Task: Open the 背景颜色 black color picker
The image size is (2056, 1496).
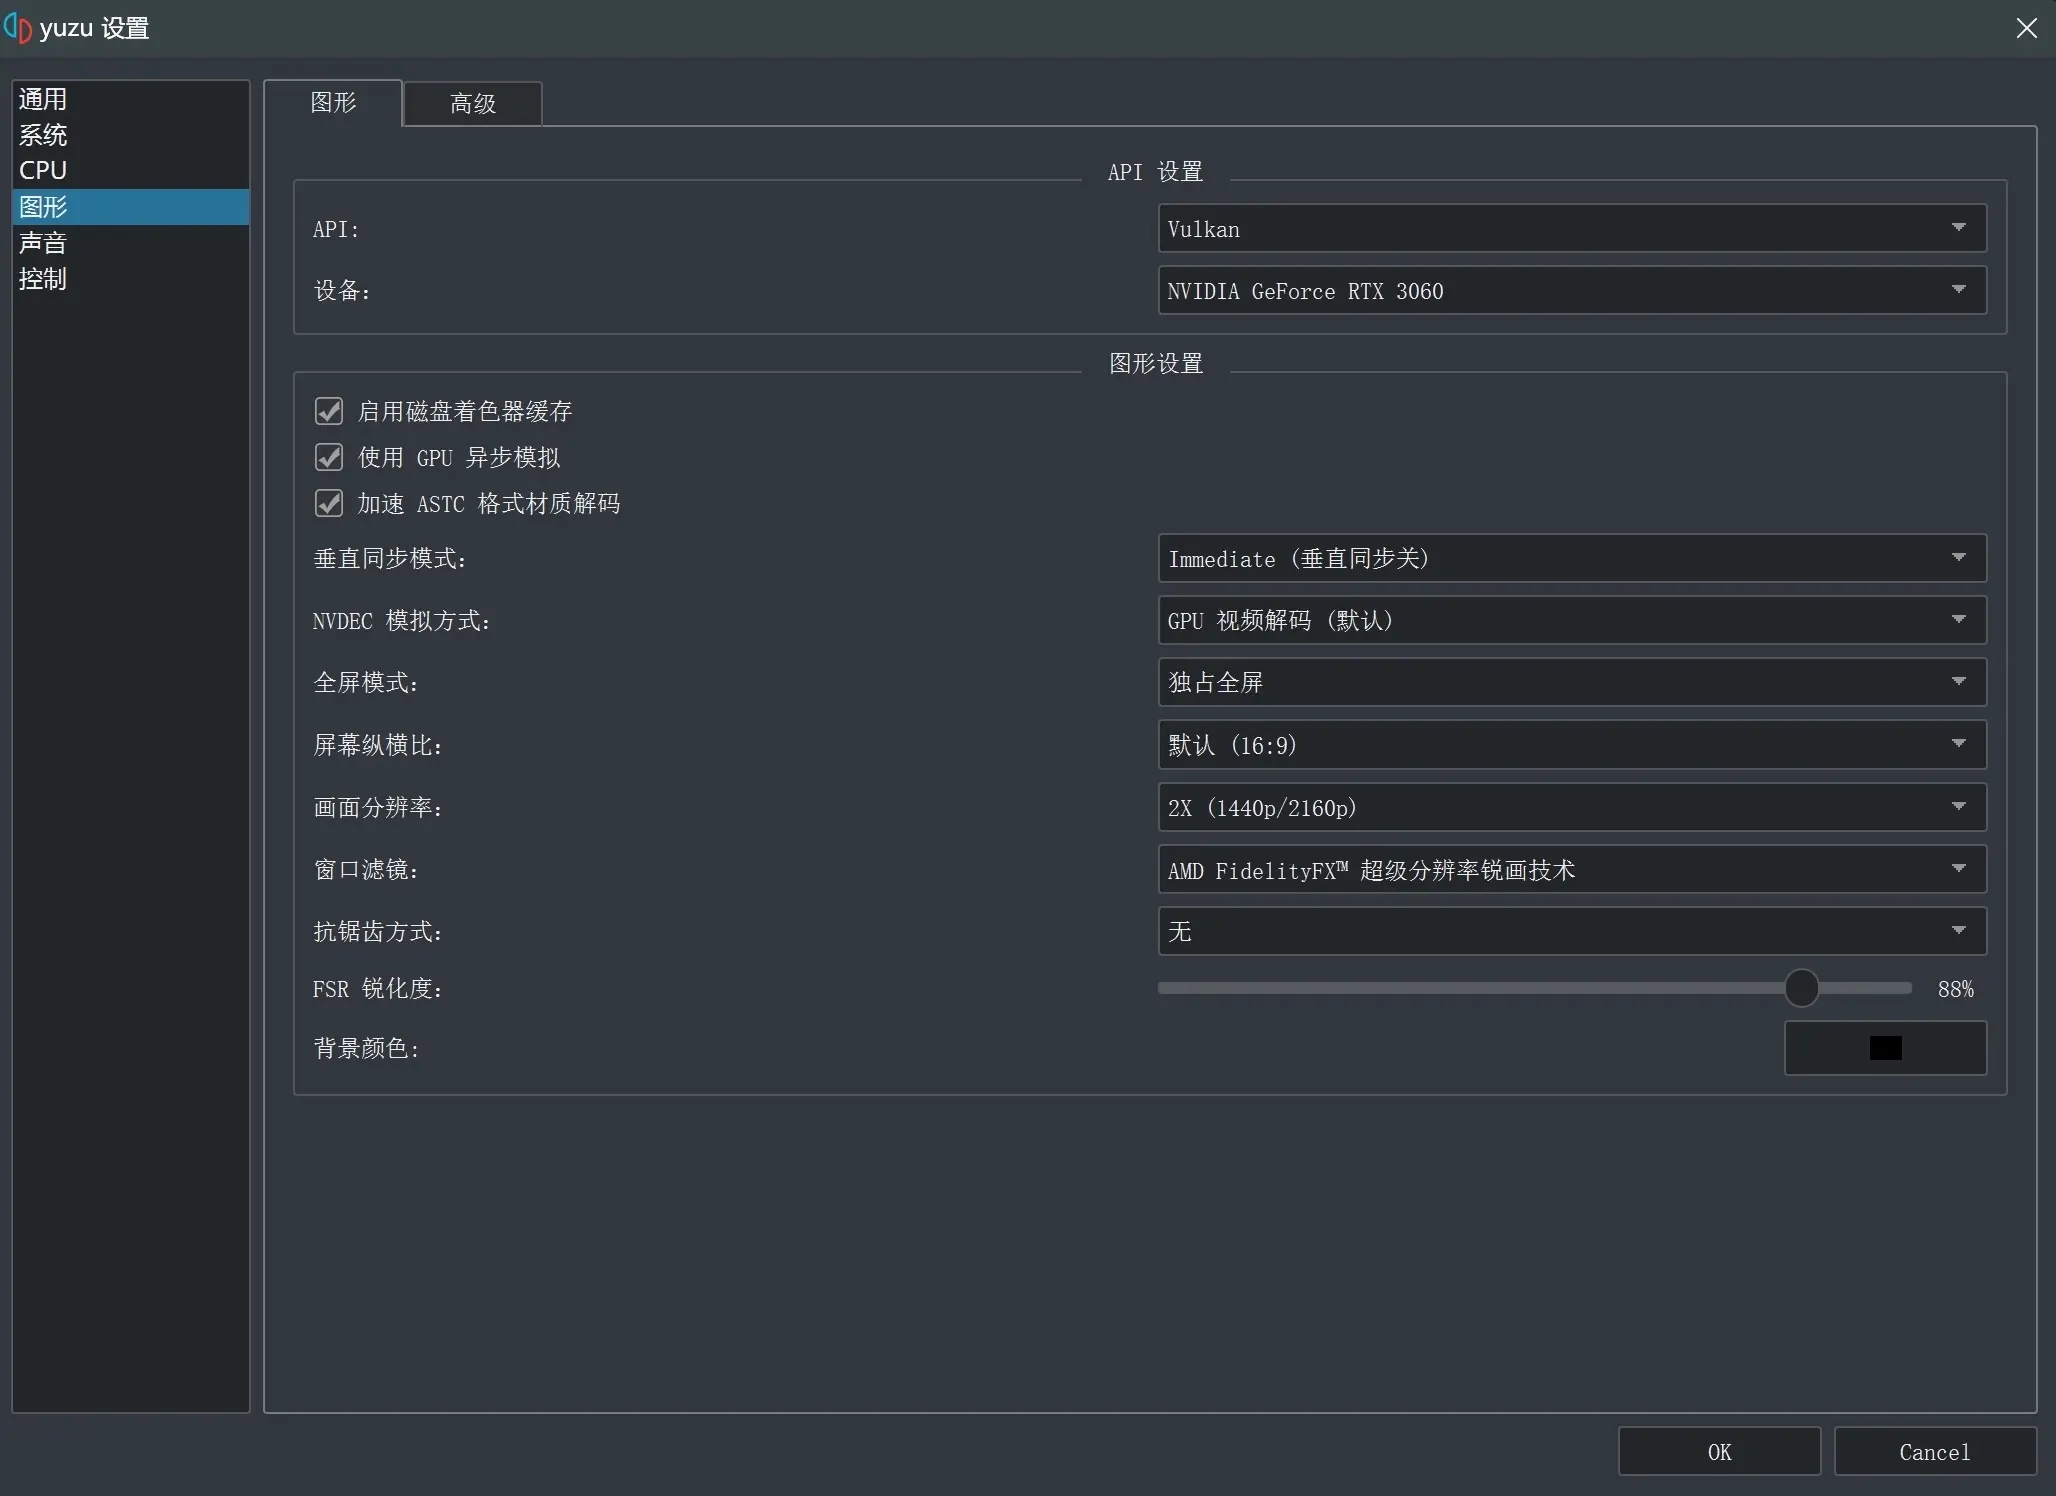Action: [x=1885, y=1048]
